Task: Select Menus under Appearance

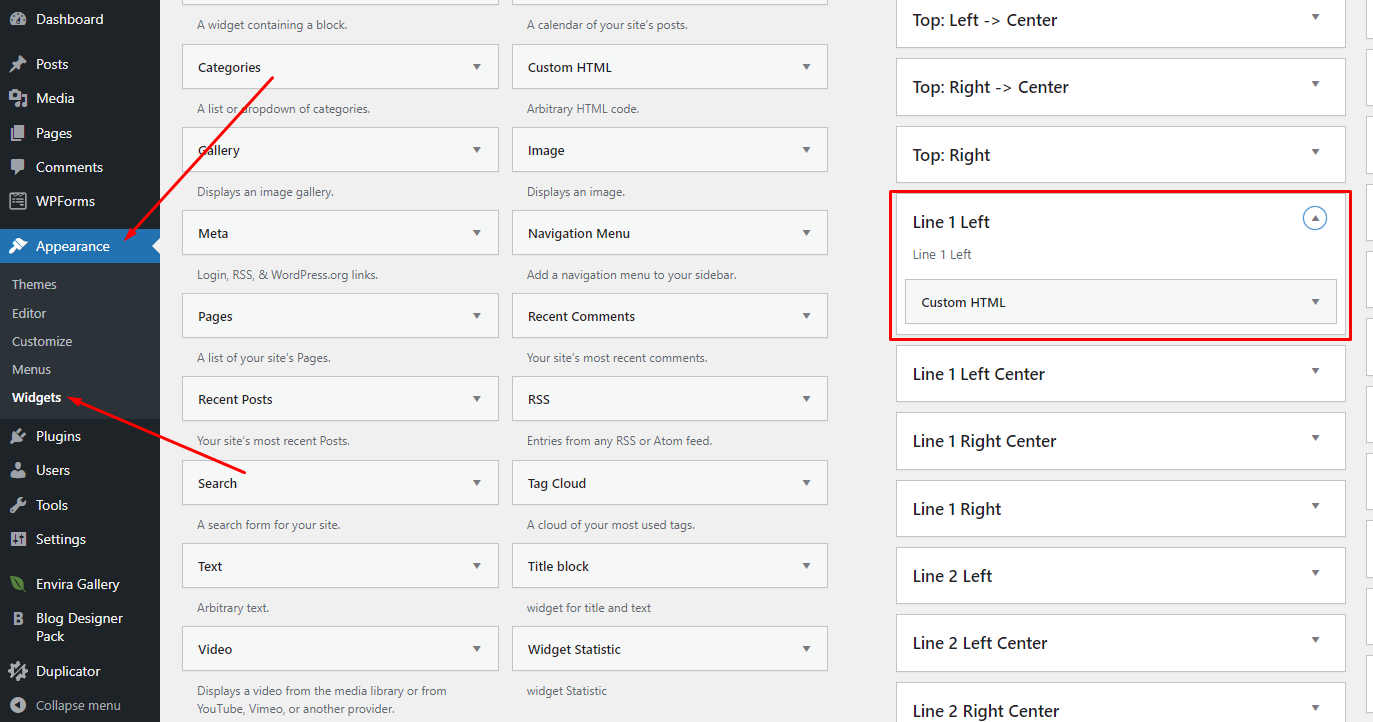Action: [x=31, y=369]
